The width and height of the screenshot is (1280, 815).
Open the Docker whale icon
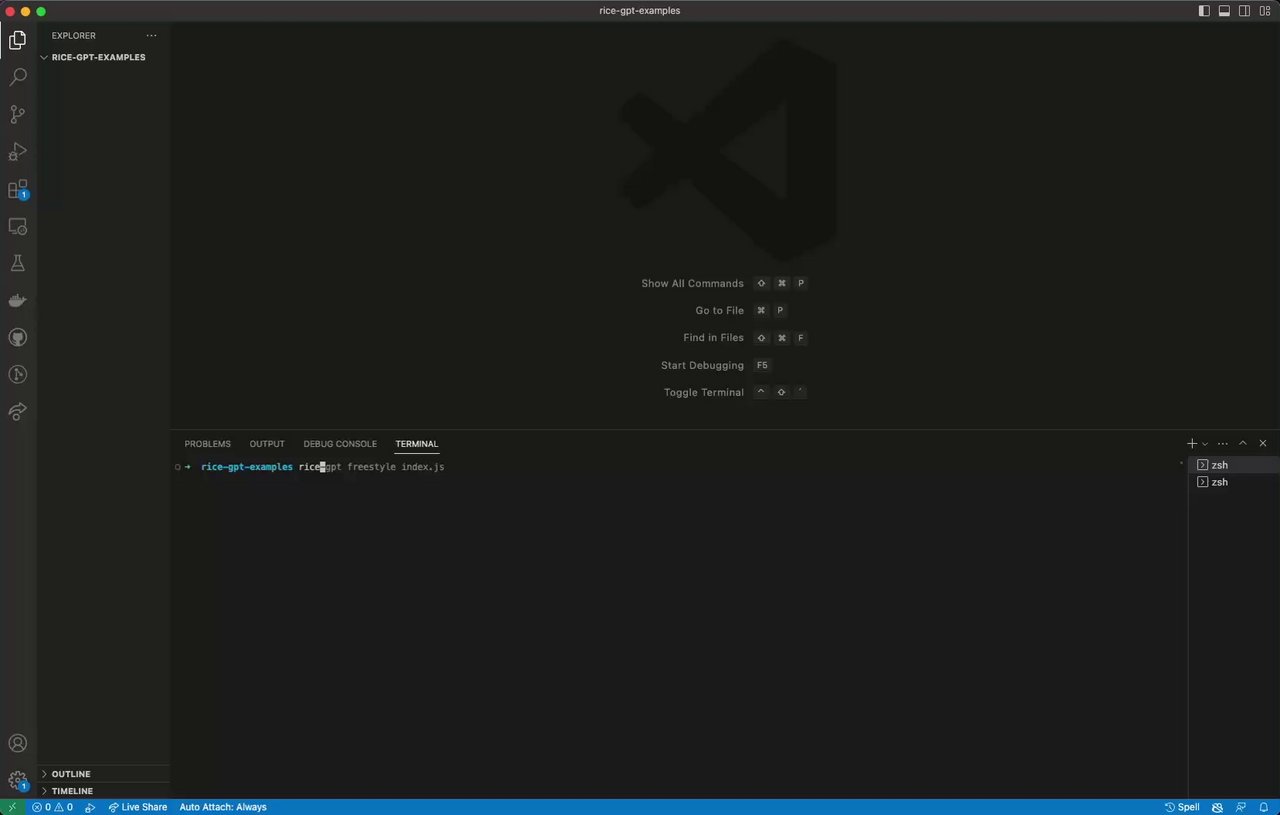tap(18, 300)
